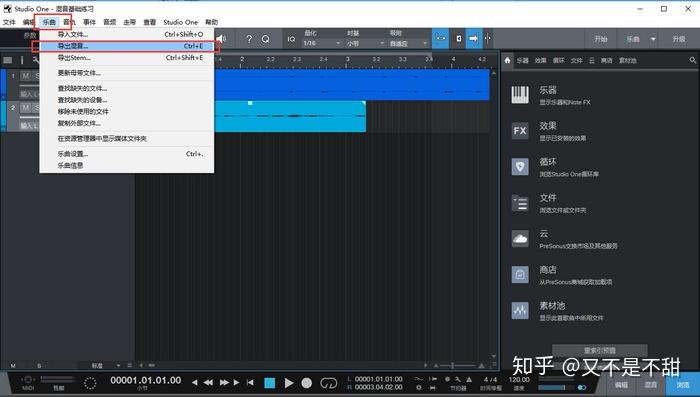Open the 素材池 waveform icon
This screenshot has height=397, width=700.
pos(520,310)
